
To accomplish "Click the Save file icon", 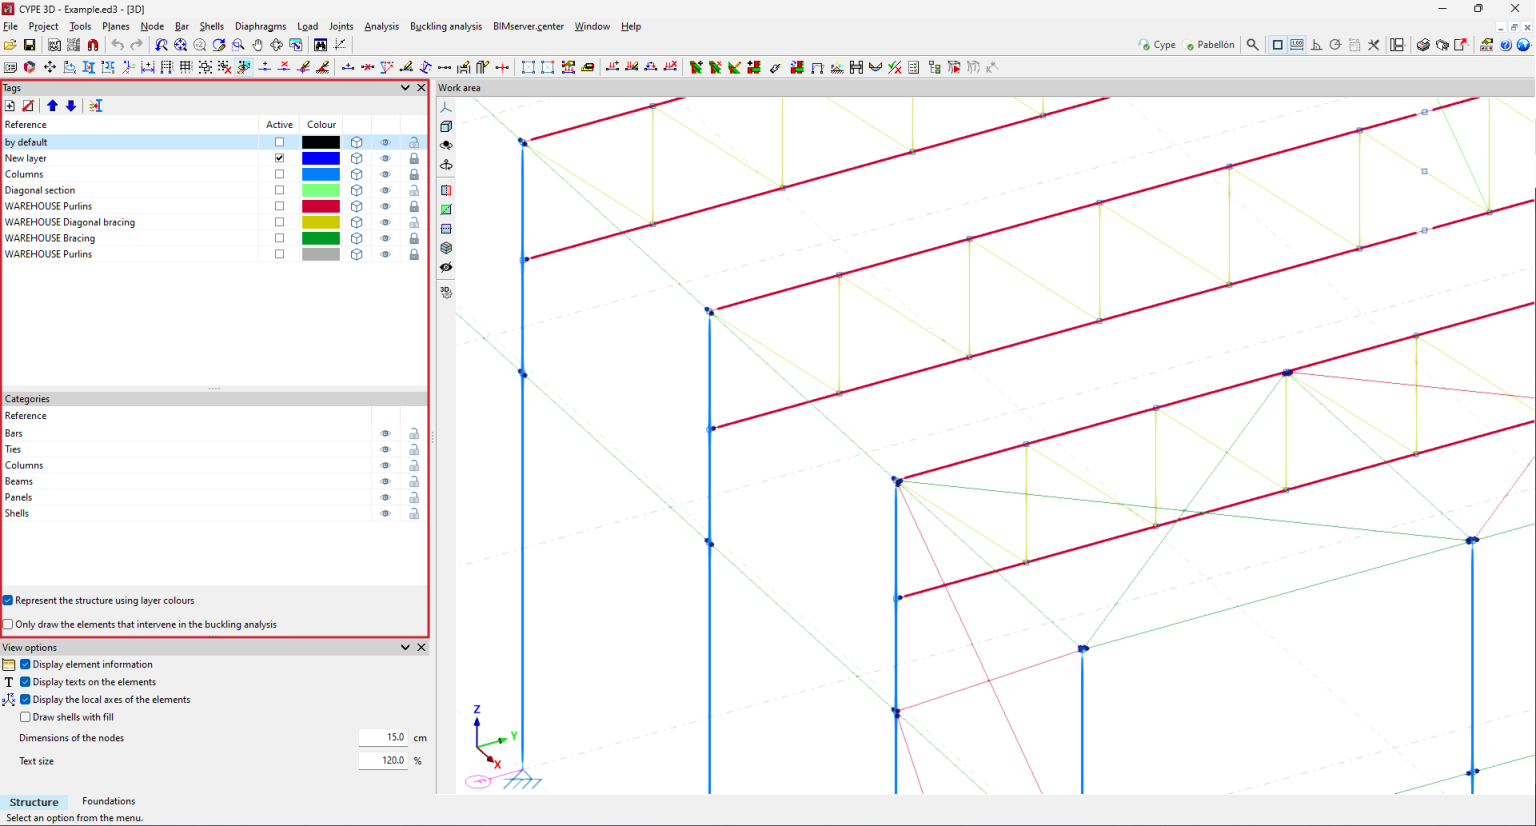I will pyautogui.click(x=30, y=45).
